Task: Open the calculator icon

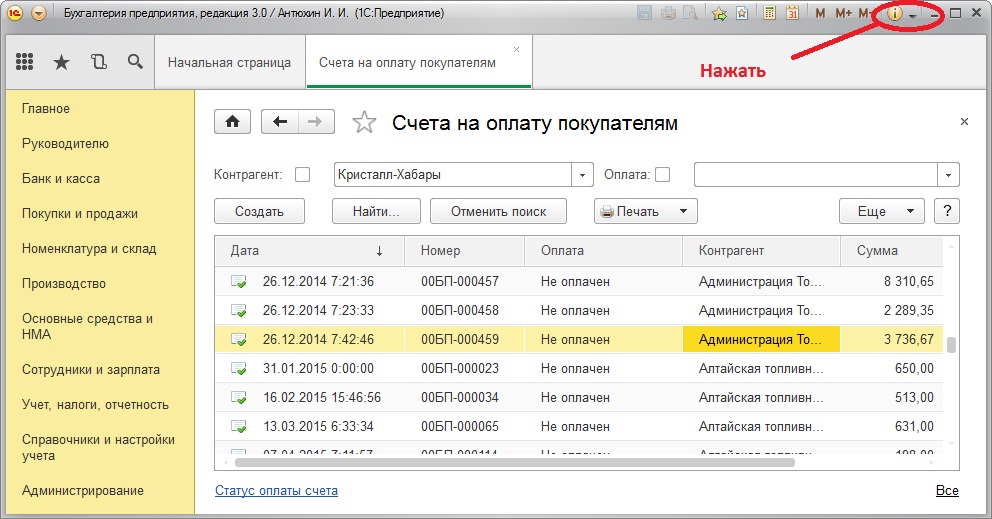Action: (x=769, y=13)
